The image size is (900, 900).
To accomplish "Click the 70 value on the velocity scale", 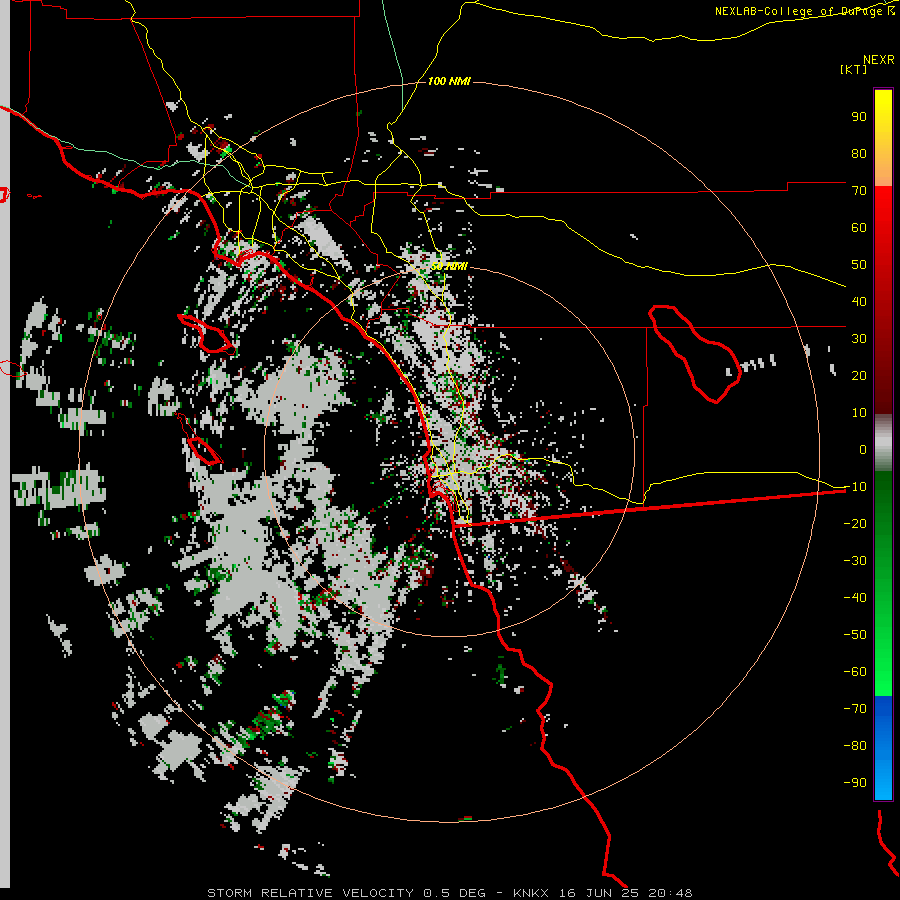I will click(x=859, y=191).
